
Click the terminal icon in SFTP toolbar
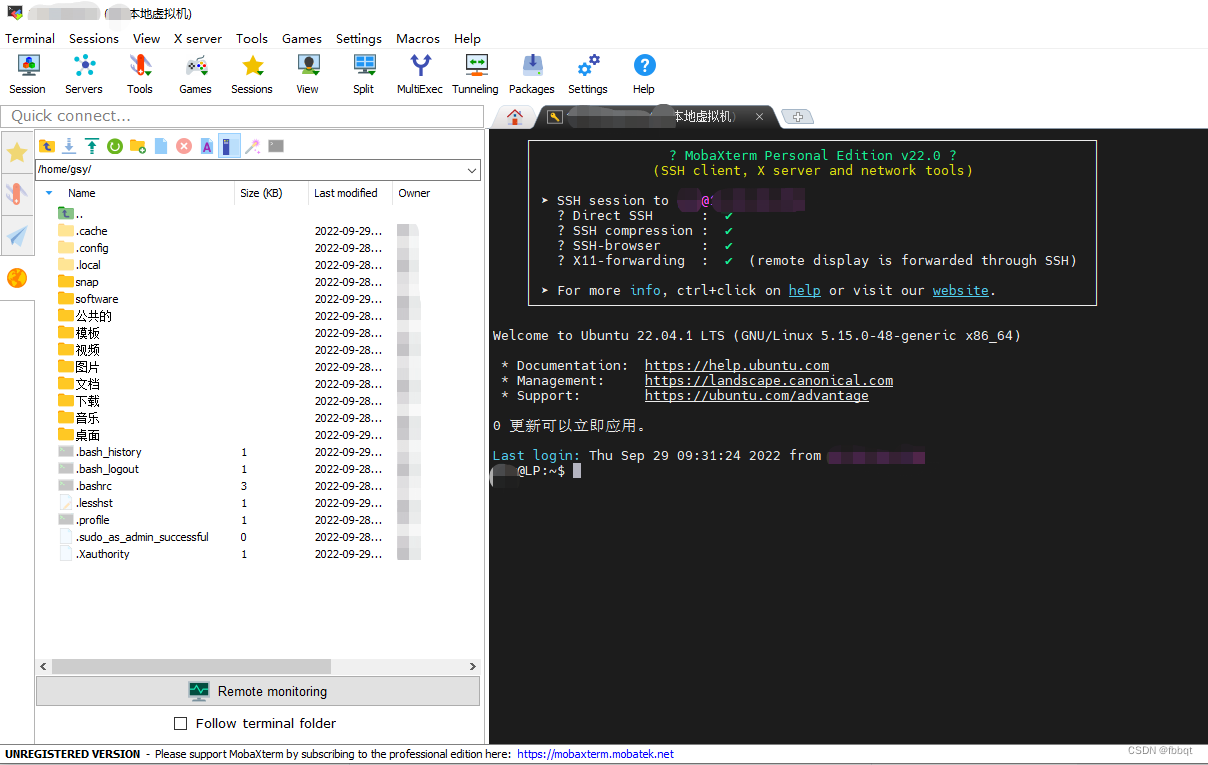coord(276,146)
